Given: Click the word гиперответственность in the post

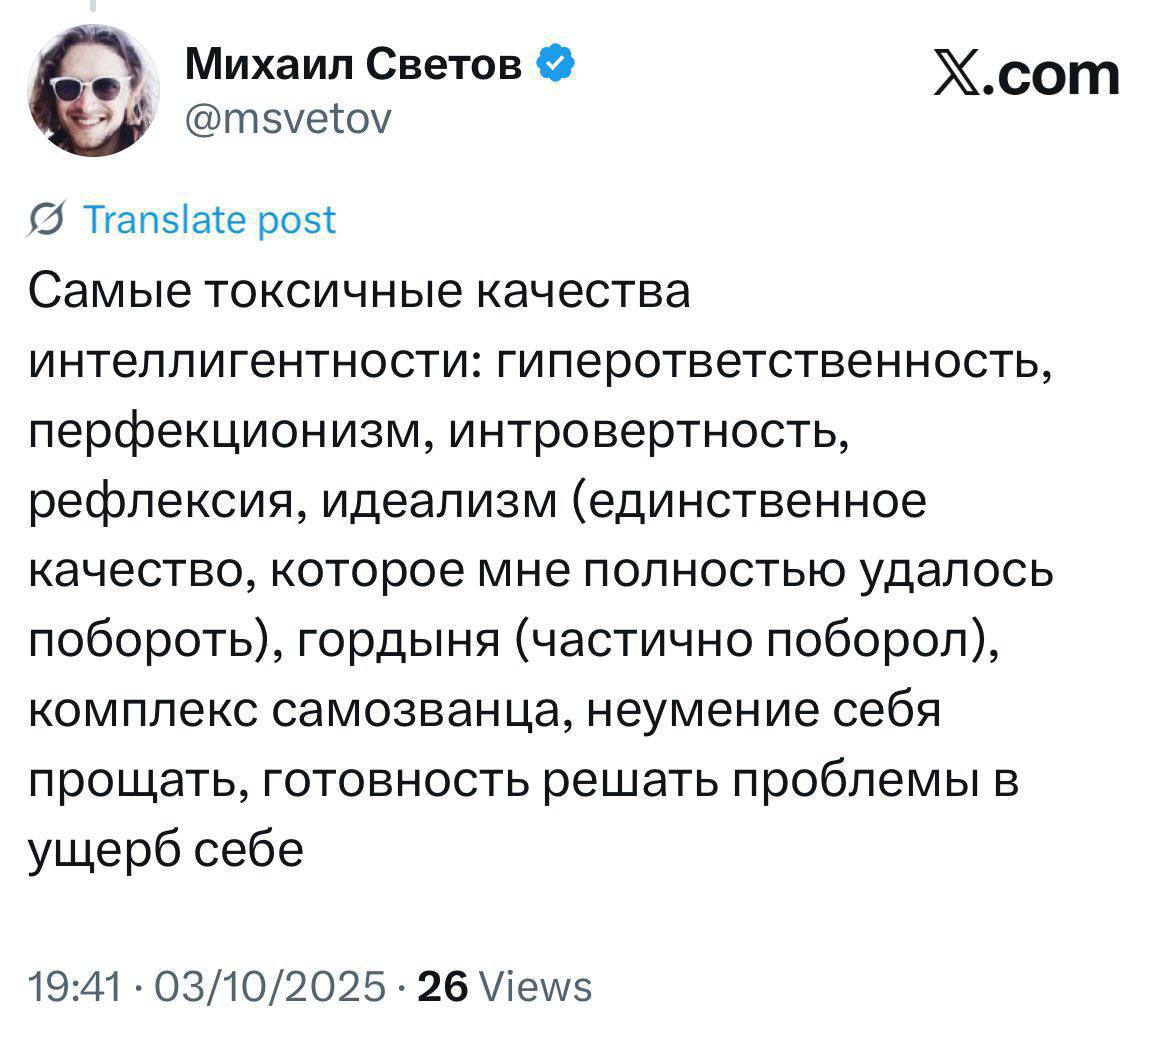Looking at the screenshot, I should tap(774, 361).
